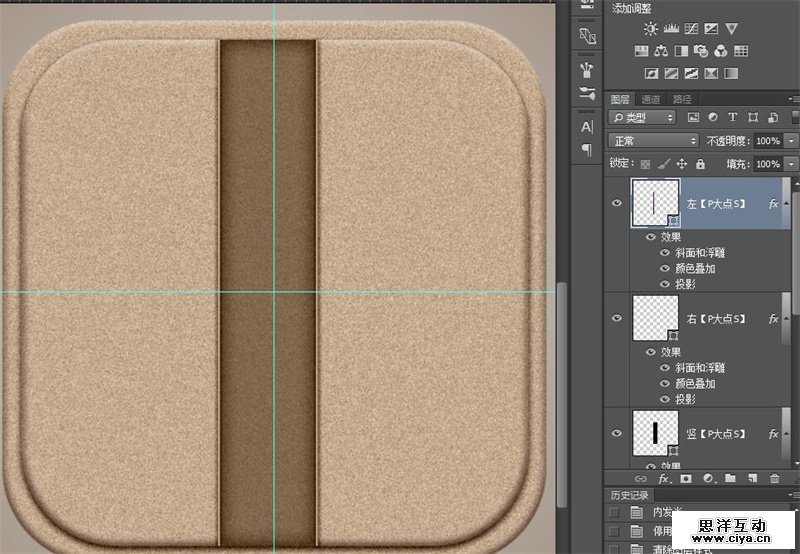Add a layer mask
Viewport: 800px width, 554px height.
tap(685, 479)
